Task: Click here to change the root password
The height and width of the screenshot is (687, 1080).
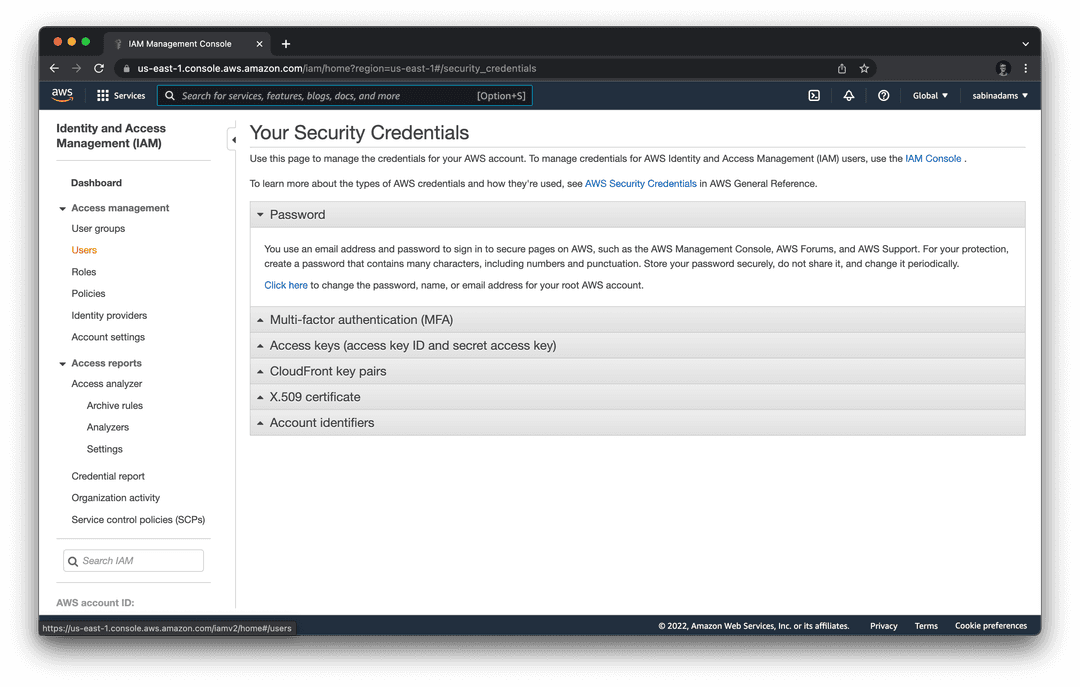Action: tap(285, 285)
